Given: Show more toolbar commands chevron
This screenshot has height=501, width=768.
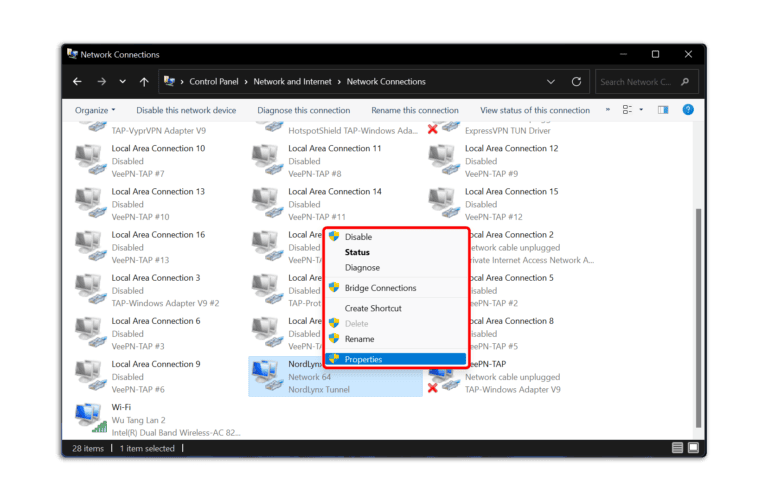Looking at the screenshot, I should pyautogui.click(x=608, y=110).
